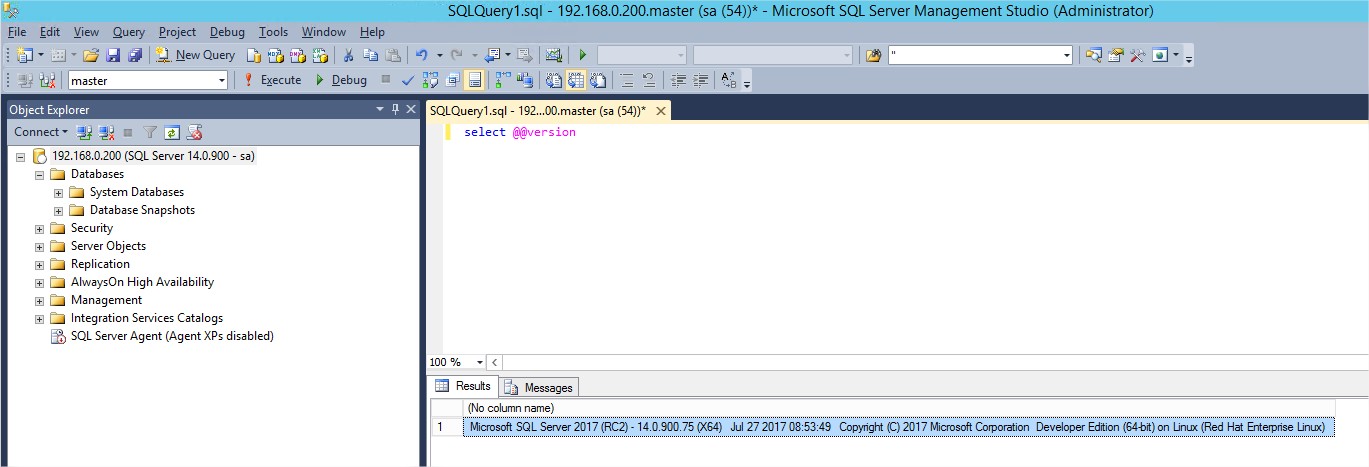Open the Window menu
Screen dimensions: 1369x467
(x=324, y=32)
